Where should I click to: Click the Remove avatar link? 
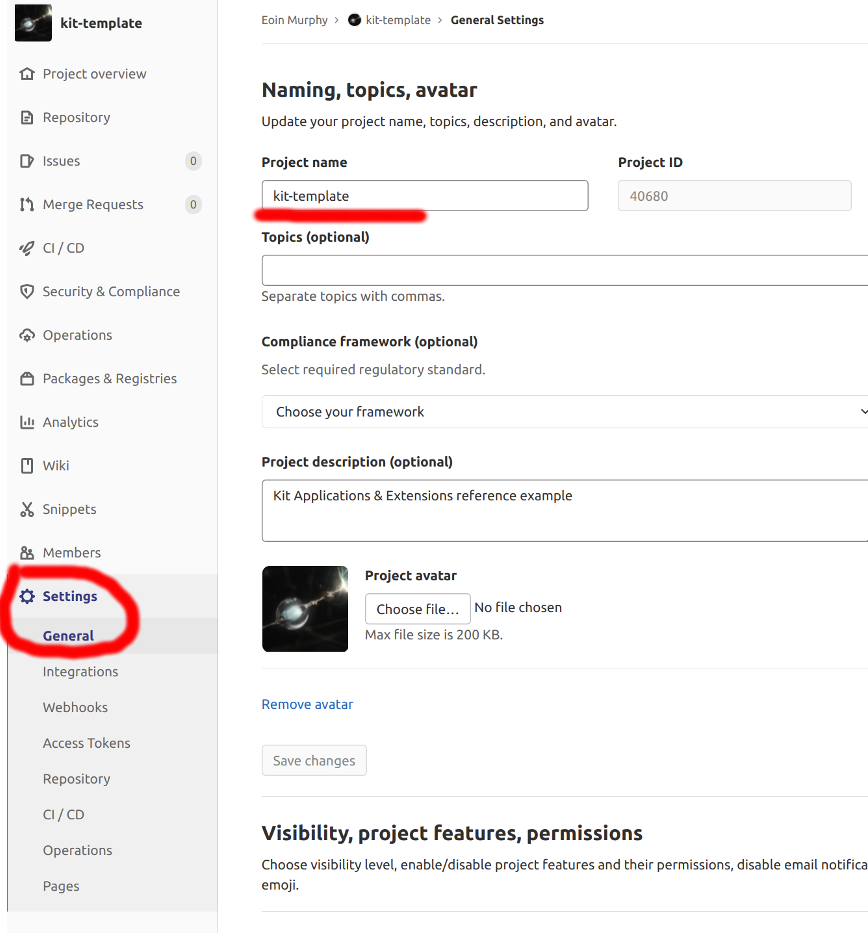(307, 704)
